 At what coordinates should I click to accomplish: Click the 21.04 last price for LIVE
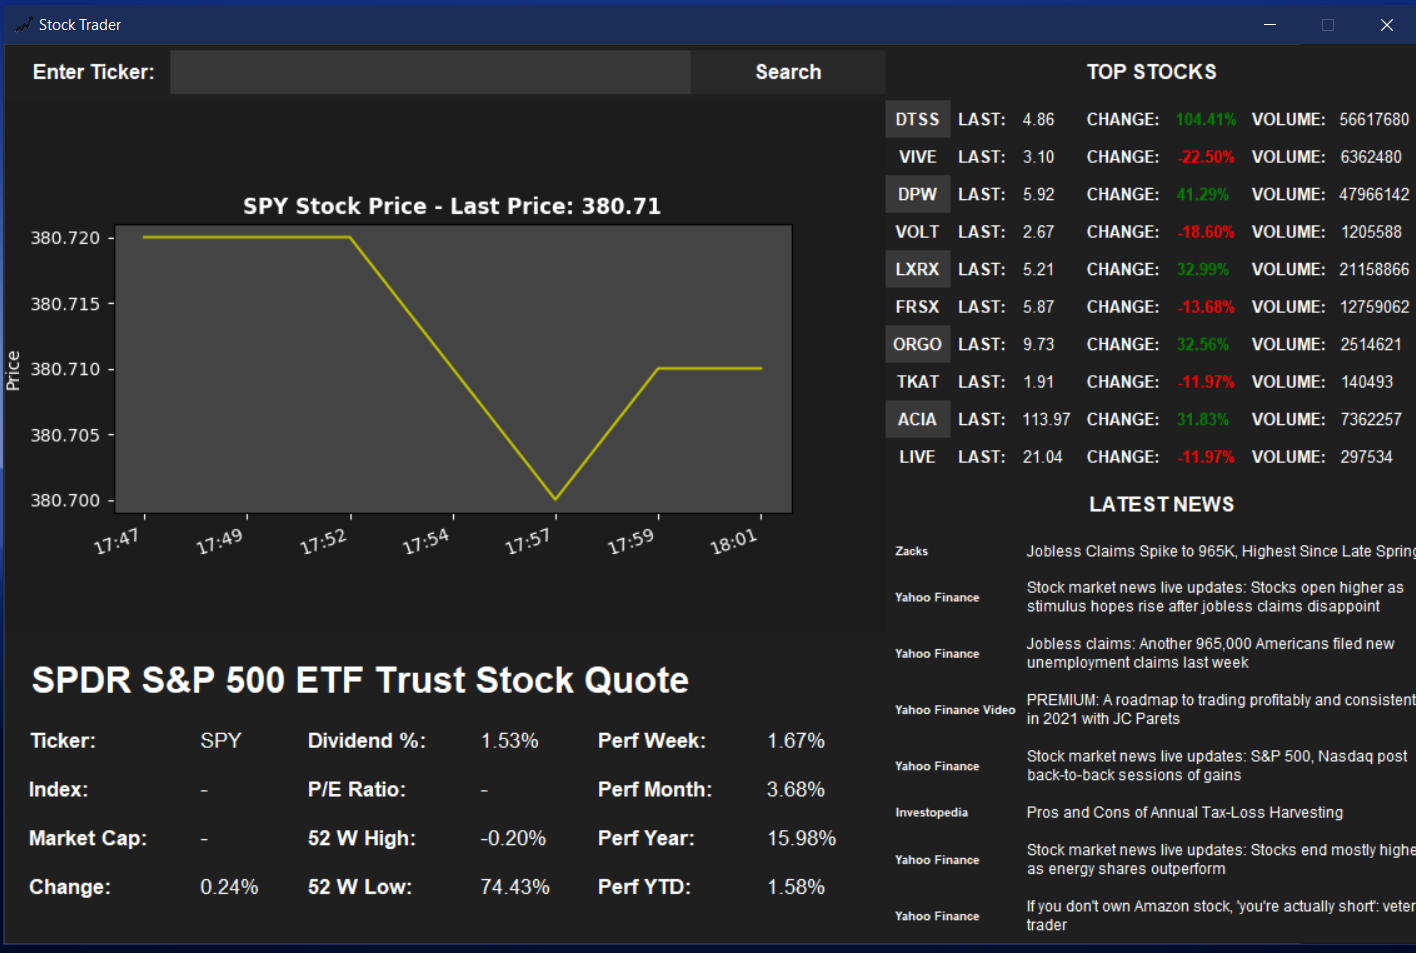pyautogui.click(x=1042, y=457)
